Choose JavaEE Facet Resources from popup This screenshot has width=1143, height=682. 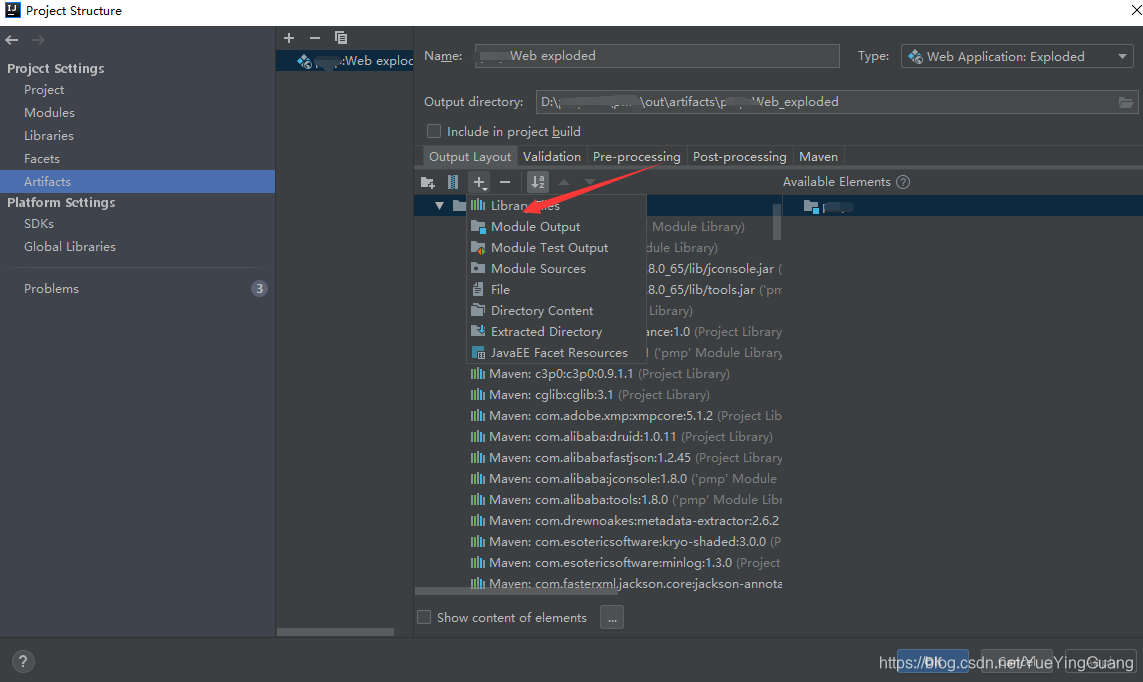556,353
